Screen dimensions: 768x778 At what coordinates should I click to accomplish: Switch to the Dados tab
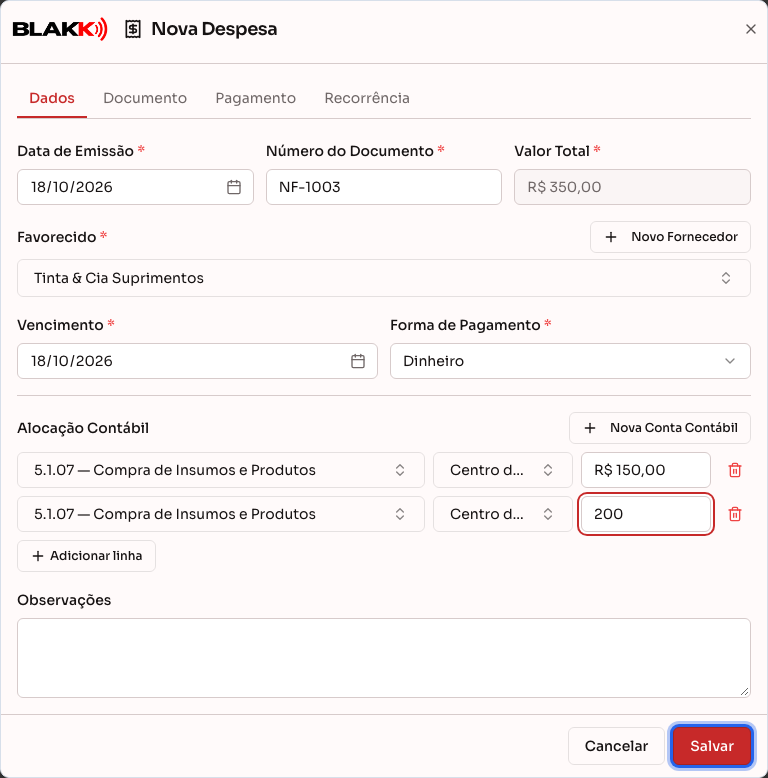click(52, 98)
